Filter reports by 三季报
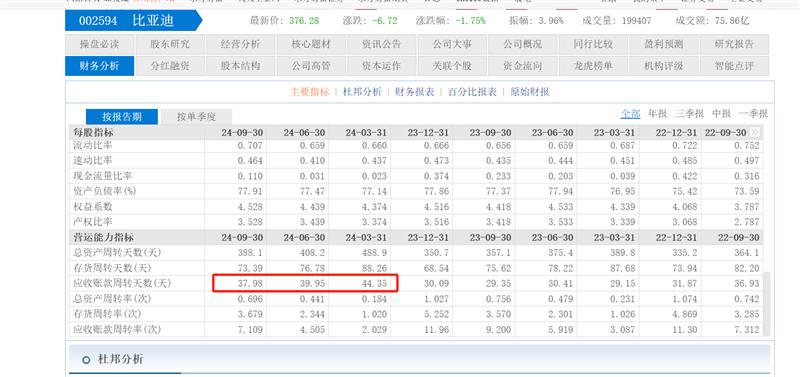800x377 pixels. pos(689,114)
